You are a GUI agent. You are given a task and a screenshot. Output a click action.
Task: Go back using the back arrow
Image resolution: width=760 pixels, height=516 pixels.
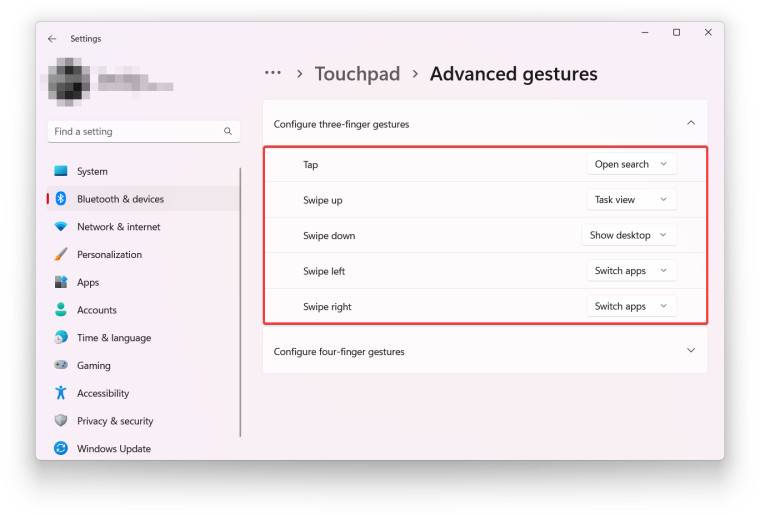(x=52, y=39)
